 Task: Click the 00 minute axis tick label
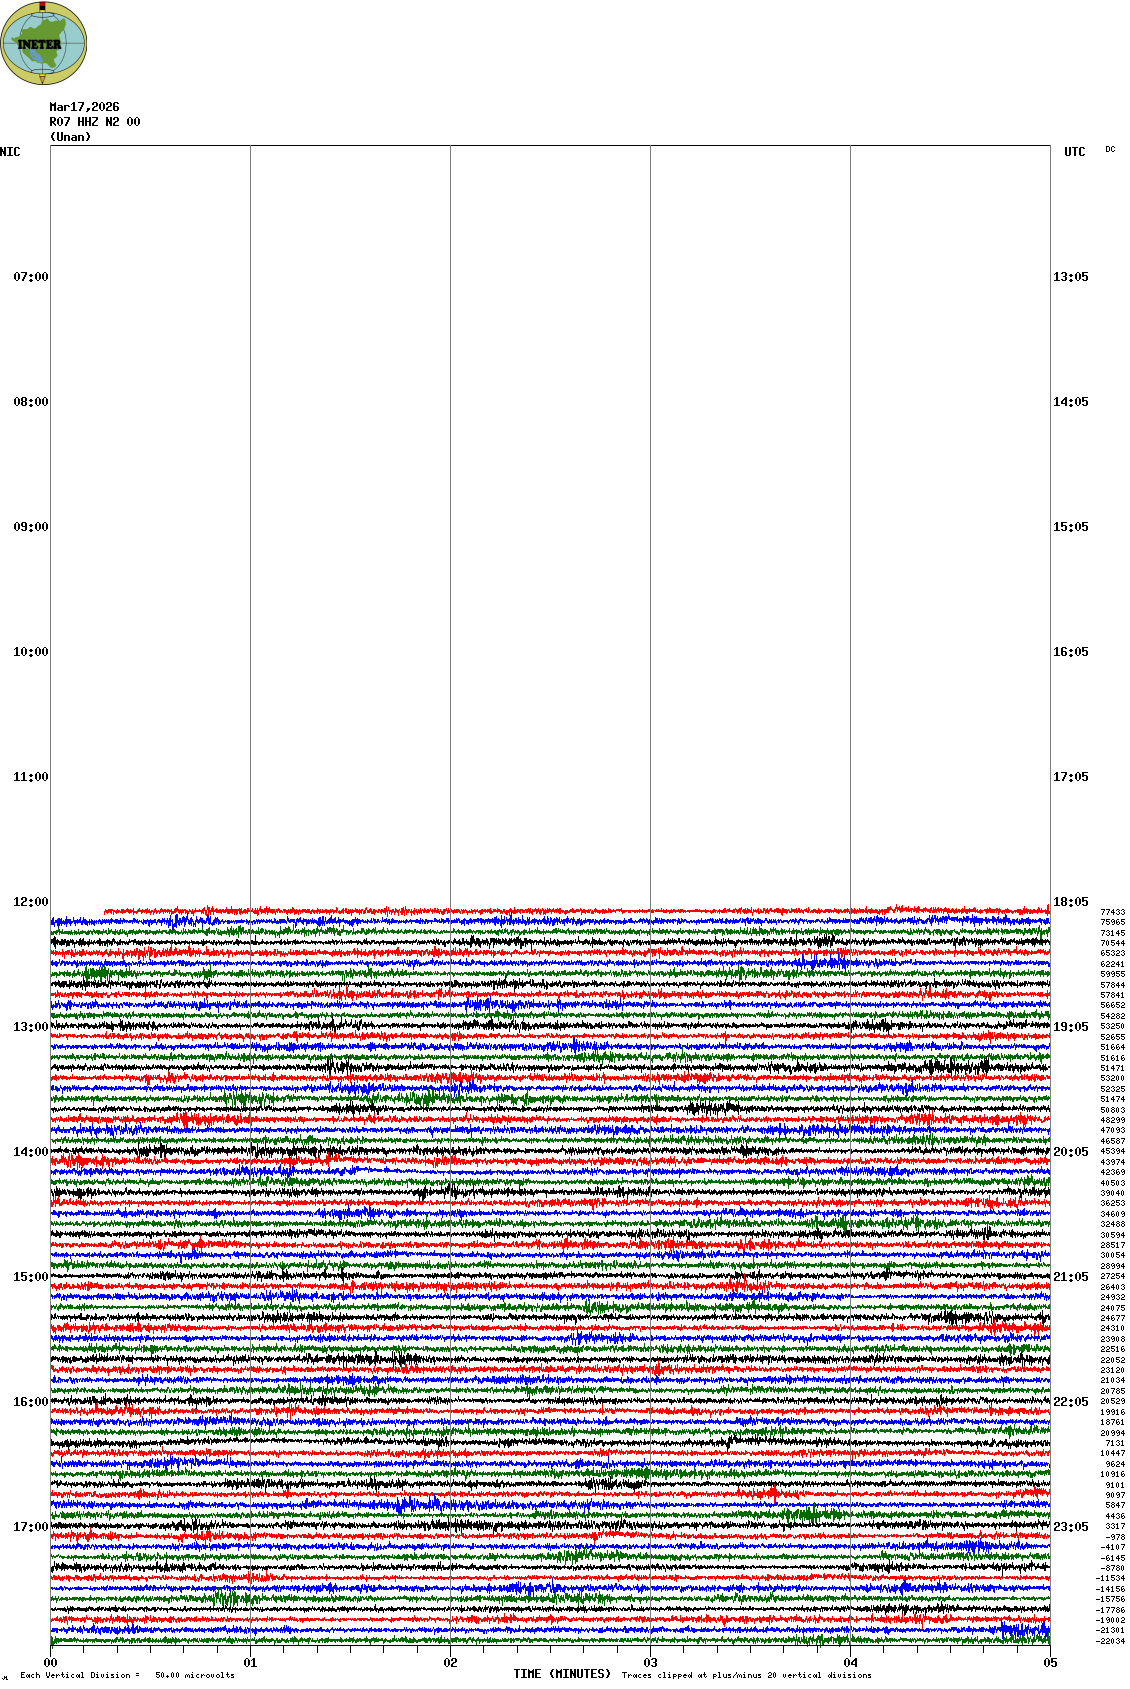point(50,1663)
